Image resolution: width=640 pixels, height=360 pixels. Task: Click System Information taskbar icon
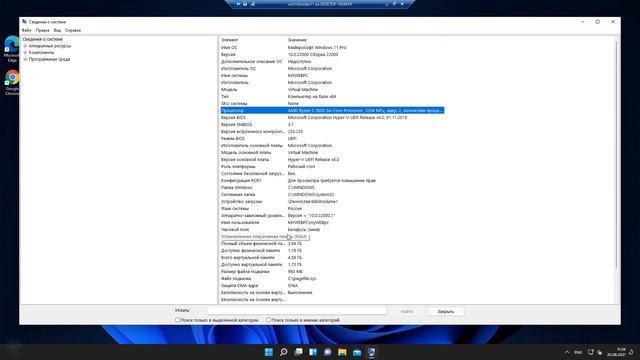click(x=371, y=352)
